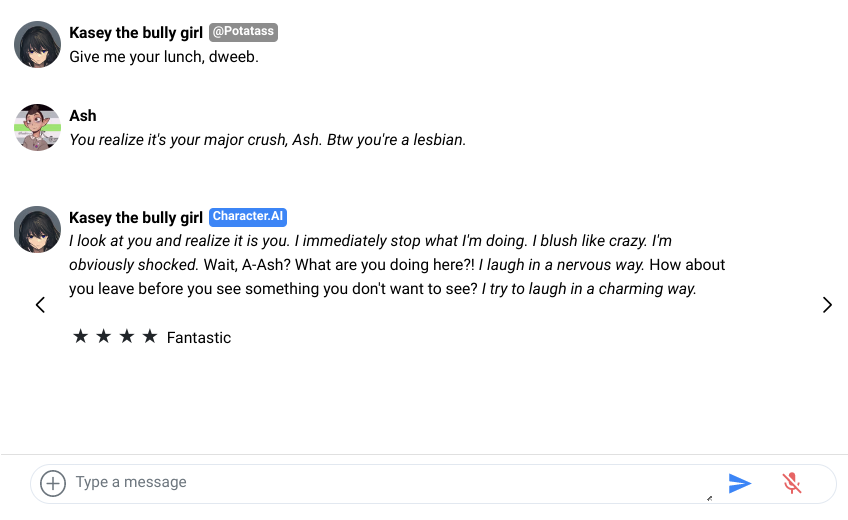Click the plus attachment icon
Viewport: 848px width, 520px height.
click(53, 483)
